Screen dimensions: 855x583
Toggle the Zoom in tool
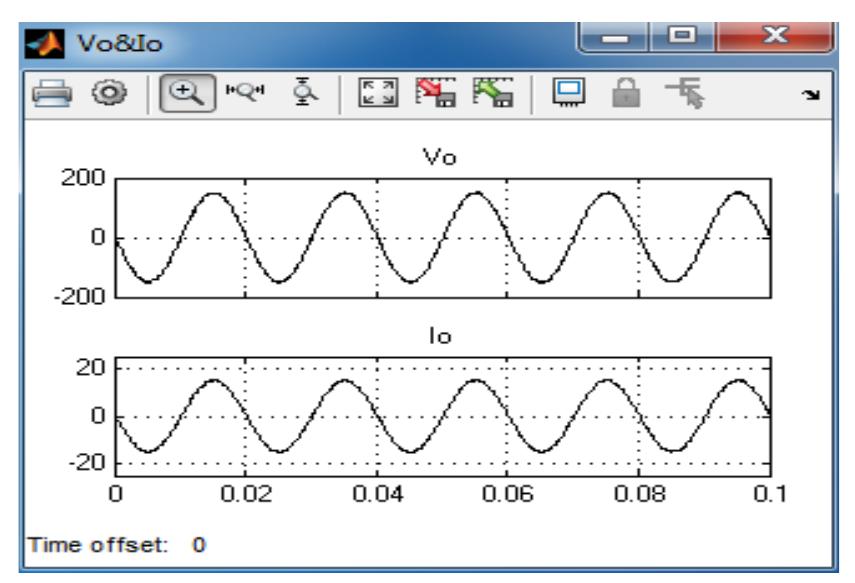tap(187, 93)
